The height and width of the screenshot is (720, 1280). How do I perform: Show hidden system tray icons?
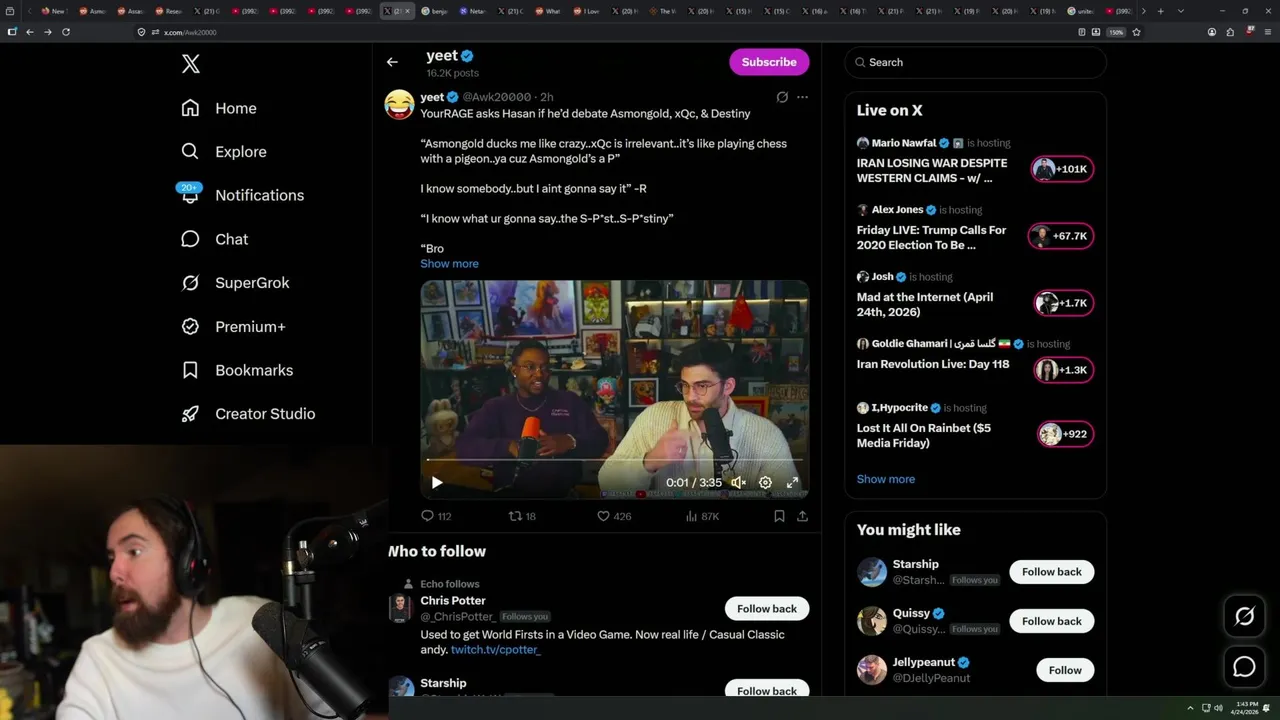pos(1190,709)
